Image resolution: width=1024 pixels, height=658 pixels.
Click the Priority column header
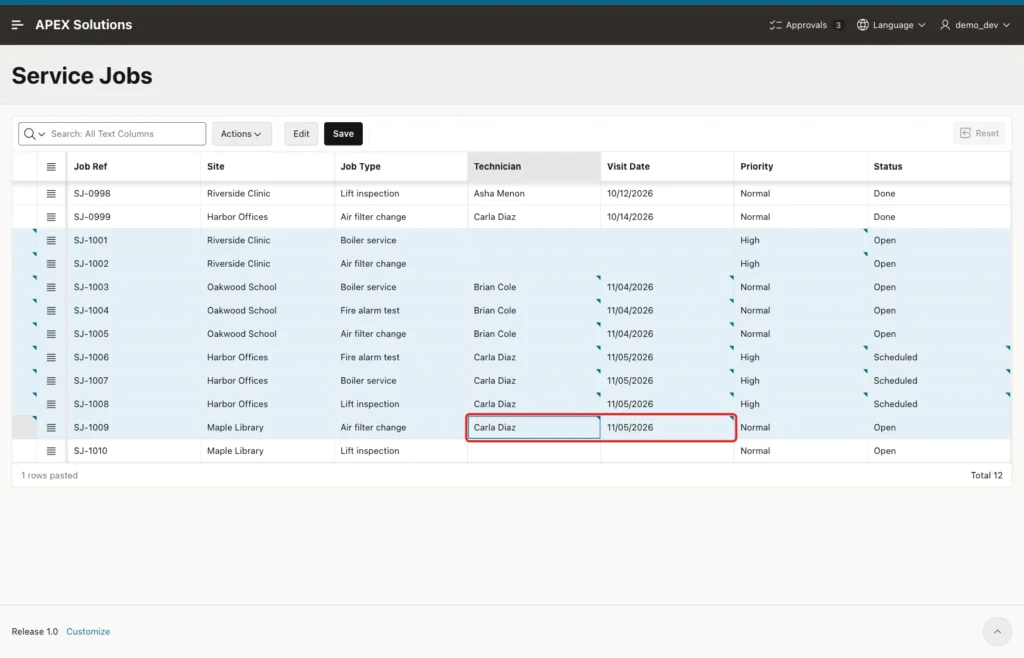(801, 166)
